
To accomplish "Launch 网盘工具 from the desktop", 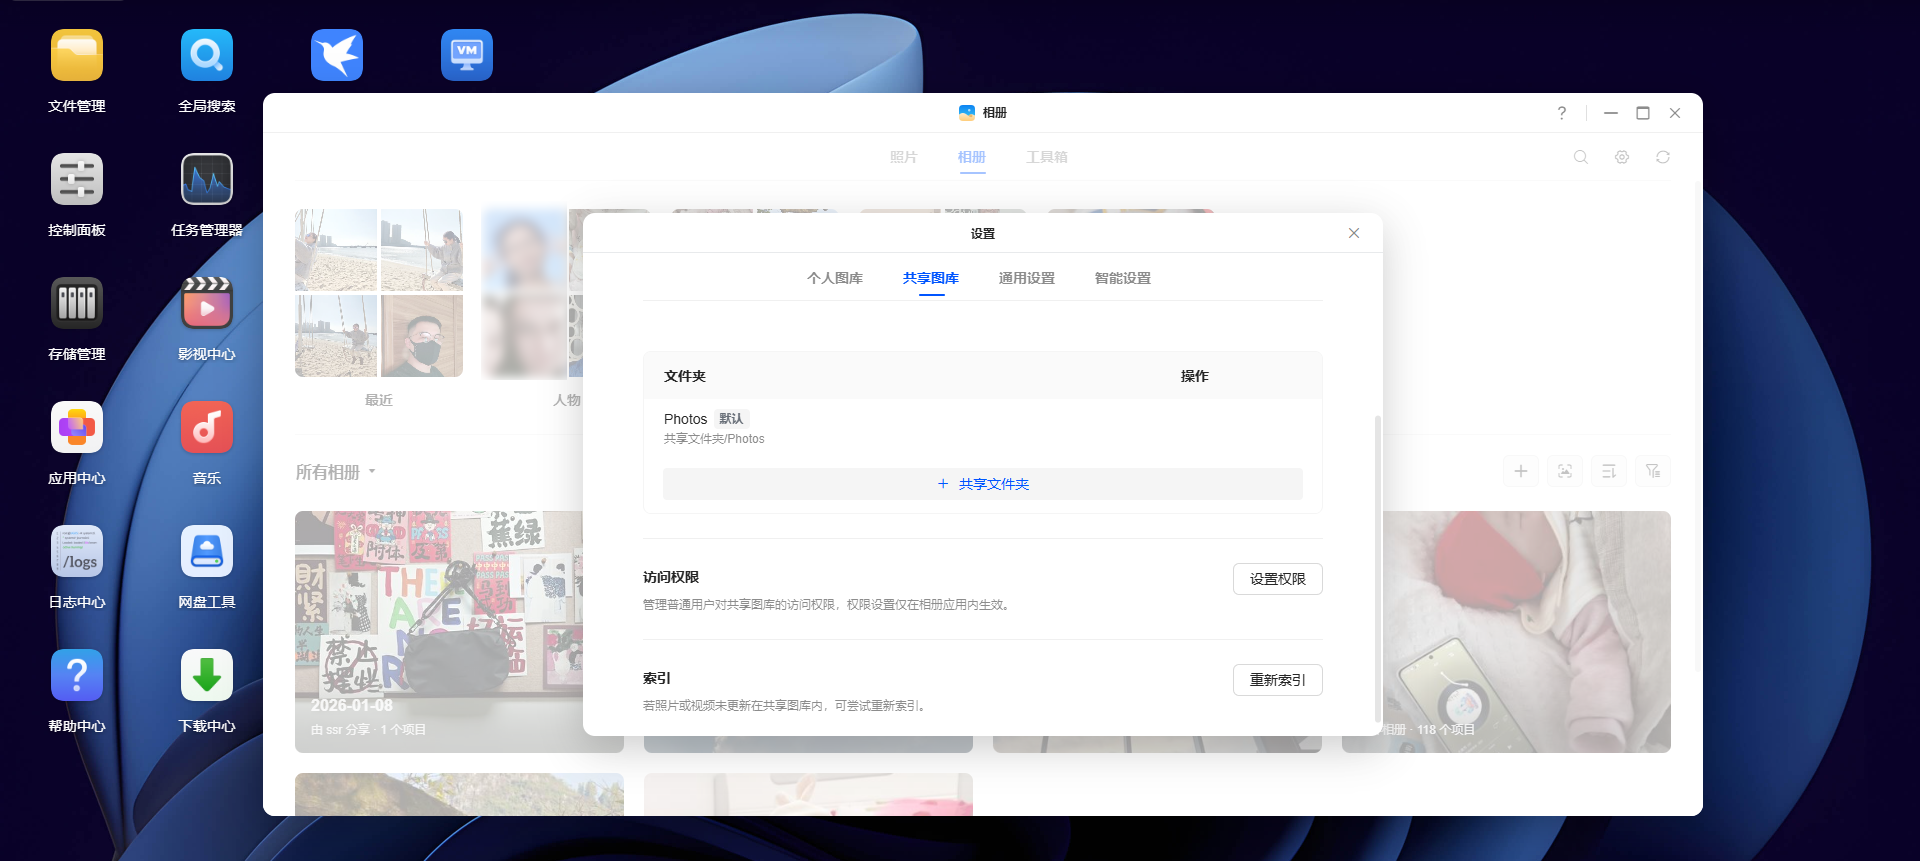I will [x=207, y=552].
